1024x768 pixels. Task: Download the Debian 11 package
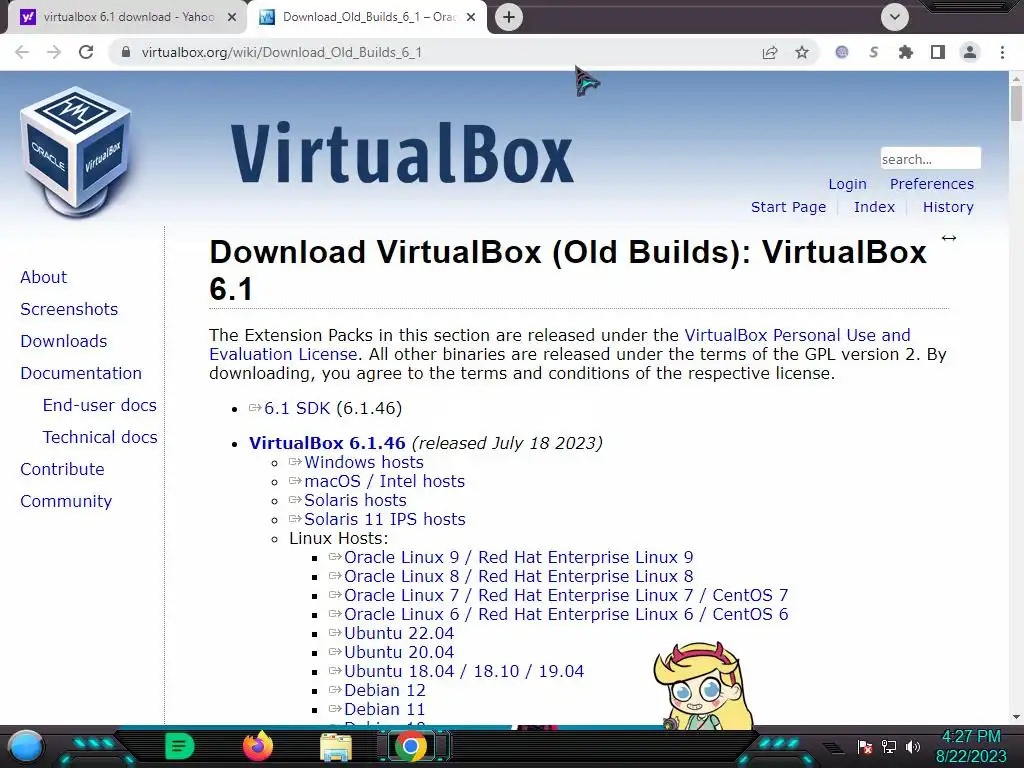(x=384, y=709)
